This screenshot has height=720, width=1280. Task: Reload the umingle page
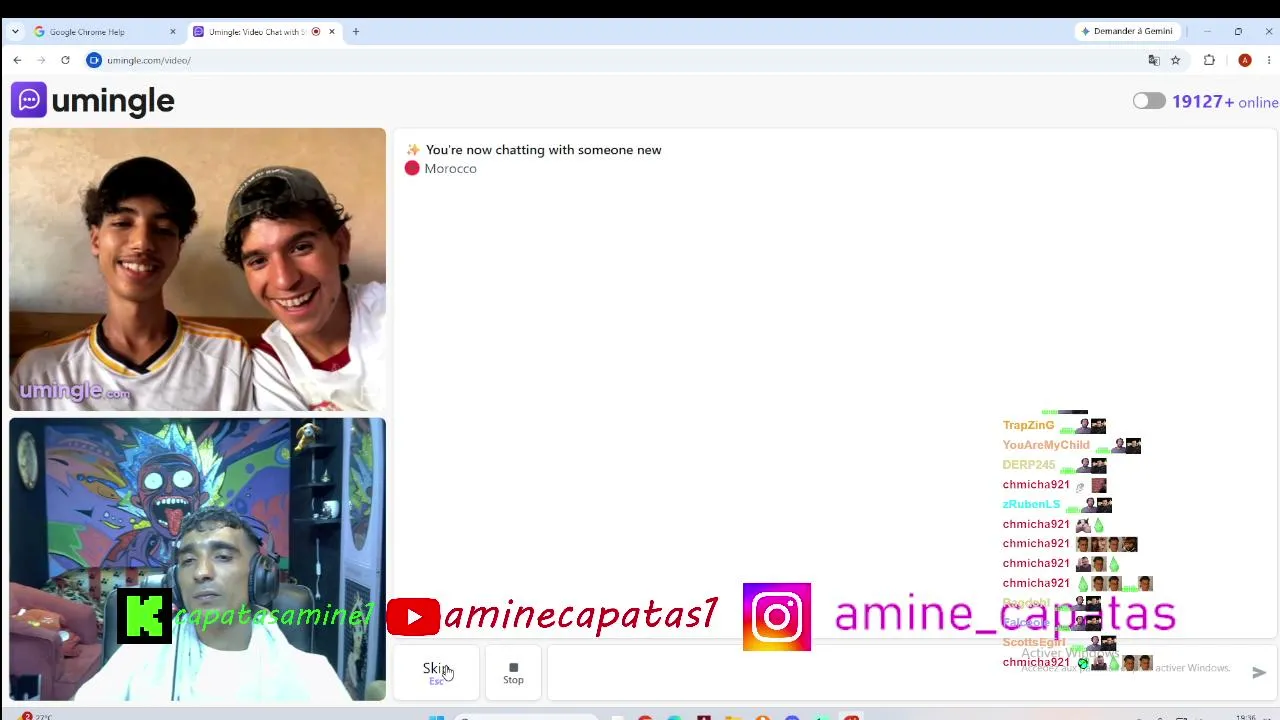pyautogui.click(x=65, y=60)
